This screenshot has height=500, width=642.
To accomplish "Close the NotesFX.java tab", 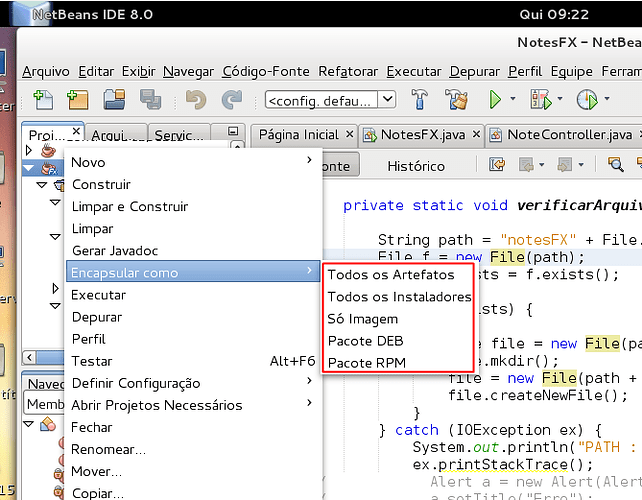I will [476, 134].
